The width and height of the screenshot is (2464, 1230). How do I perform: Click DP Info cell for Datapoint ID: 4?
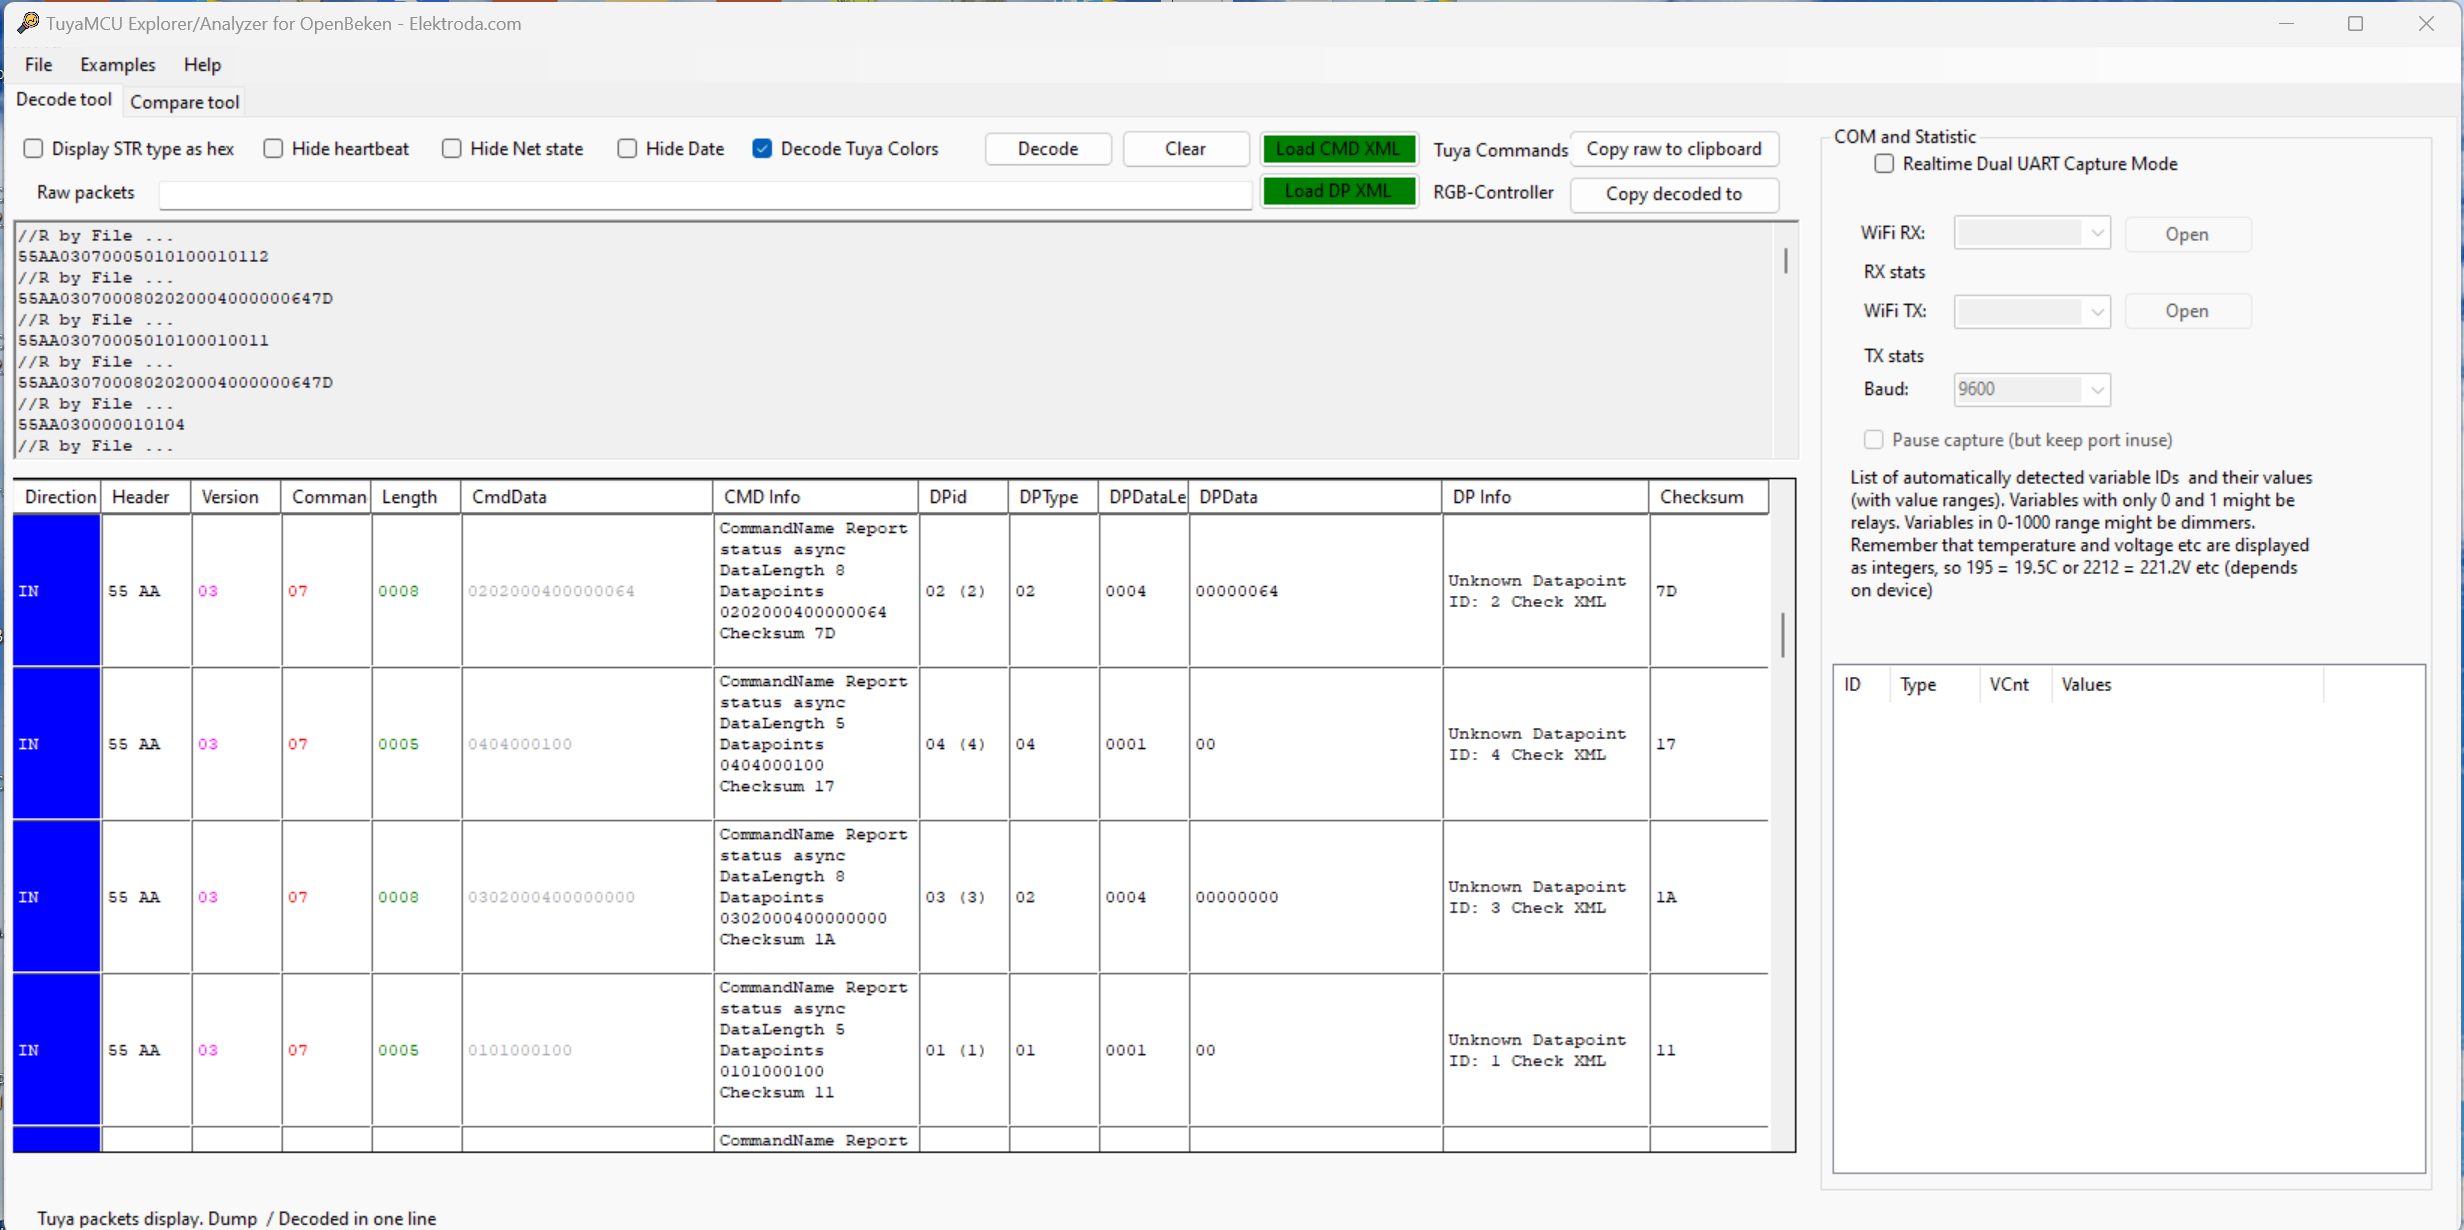(1546, 744)
